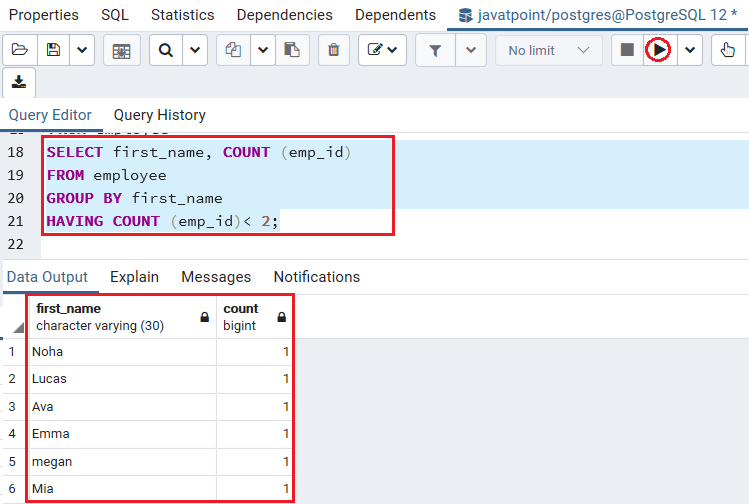The width and height of the screenshot is (749, 504).
Task: Expand the execute options dropdown arrow
Action: pyautogui.click(x=690, y=50)
